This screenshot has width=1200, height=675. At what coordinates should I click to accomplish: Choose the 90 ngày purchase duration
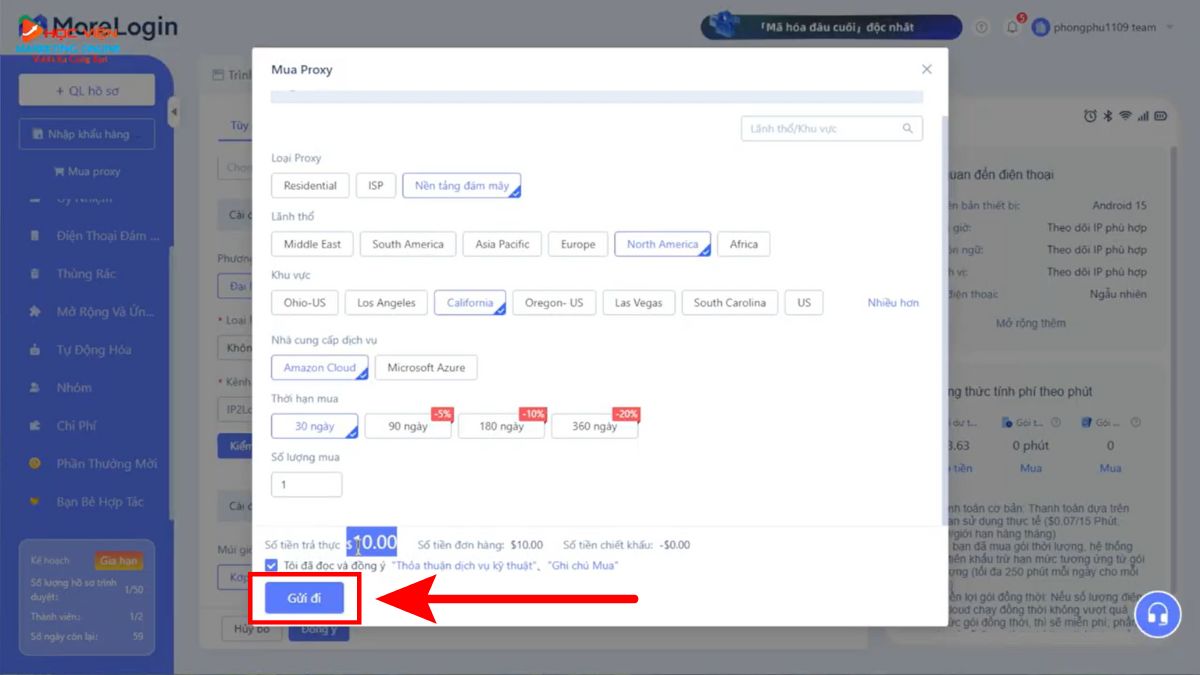(407, 427)
